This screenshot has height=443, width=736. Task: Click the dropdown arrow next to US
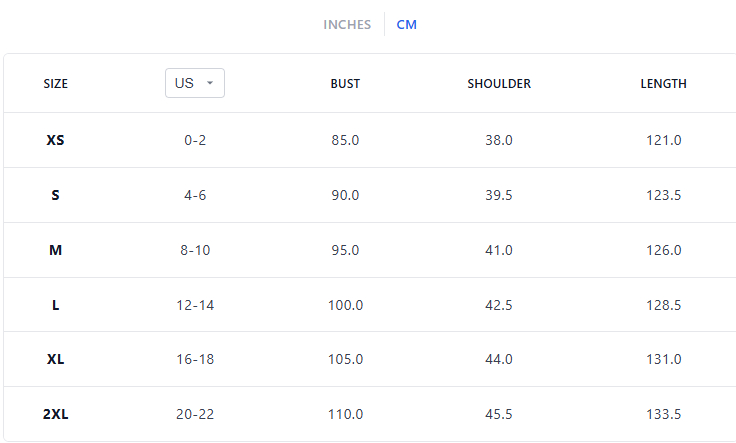pos(210,84)
